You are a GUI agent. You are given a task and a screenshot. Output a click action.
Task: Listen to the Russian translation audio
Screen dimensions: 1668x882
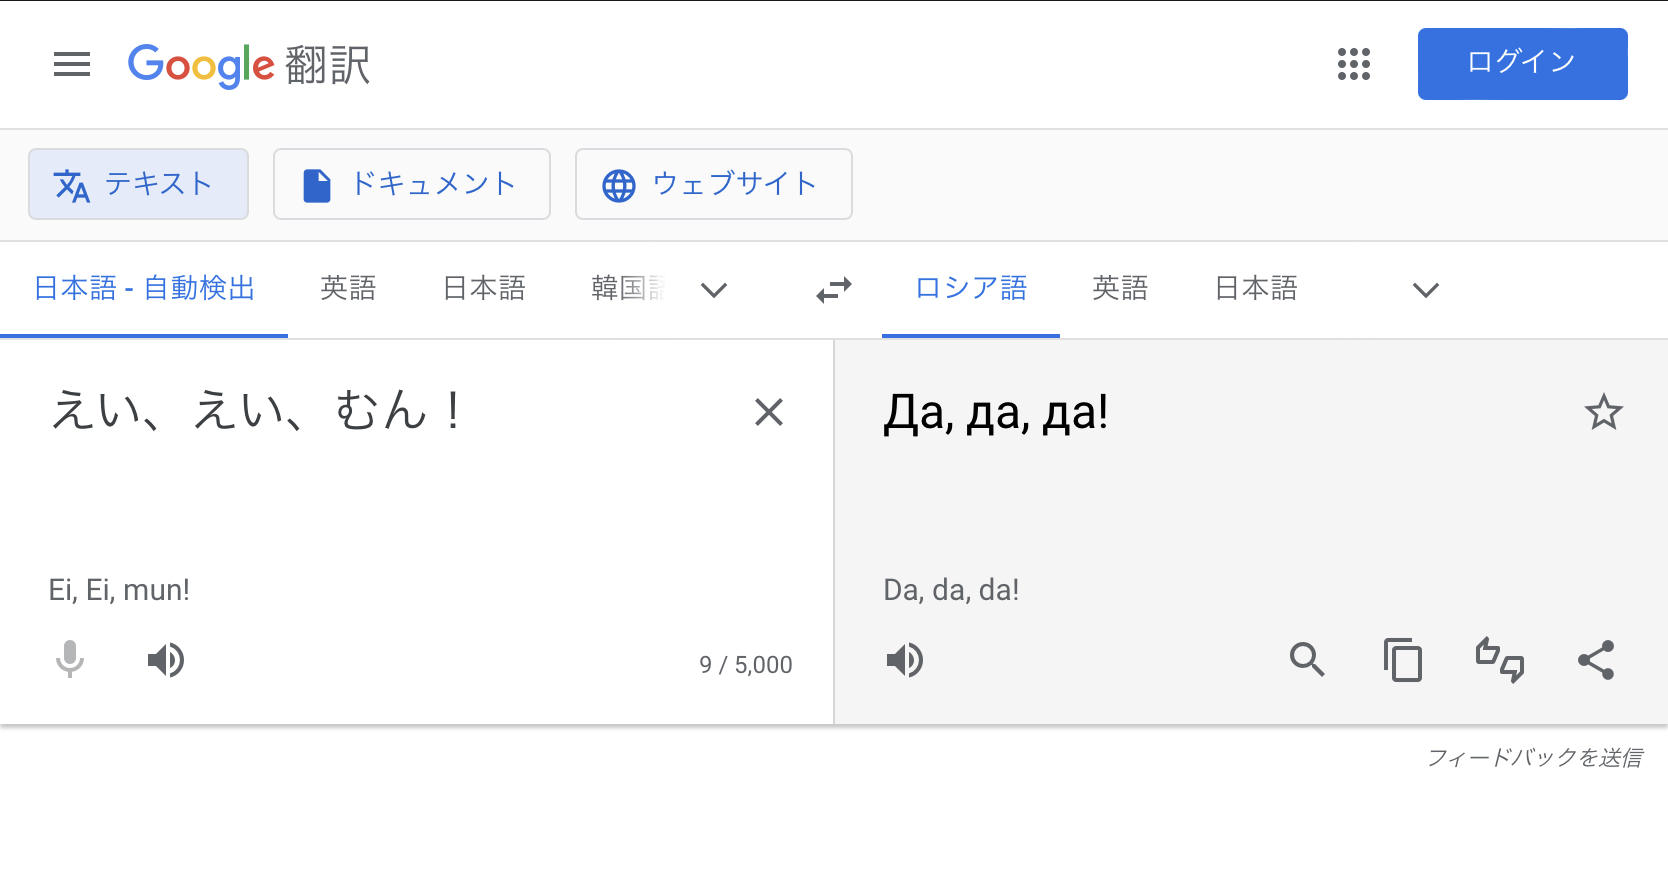(x=905, y=660)
